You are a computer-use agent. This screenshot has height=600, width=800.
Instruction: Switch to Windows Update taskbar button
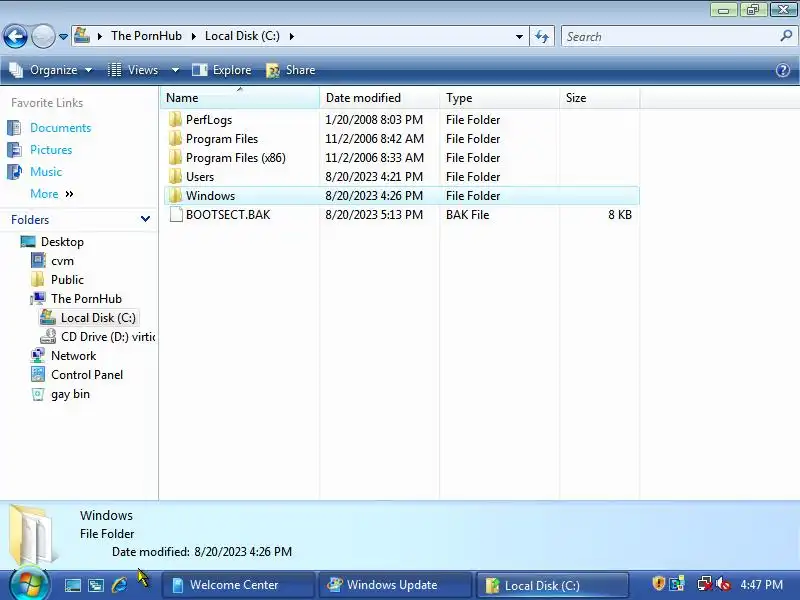coord(395,585)
